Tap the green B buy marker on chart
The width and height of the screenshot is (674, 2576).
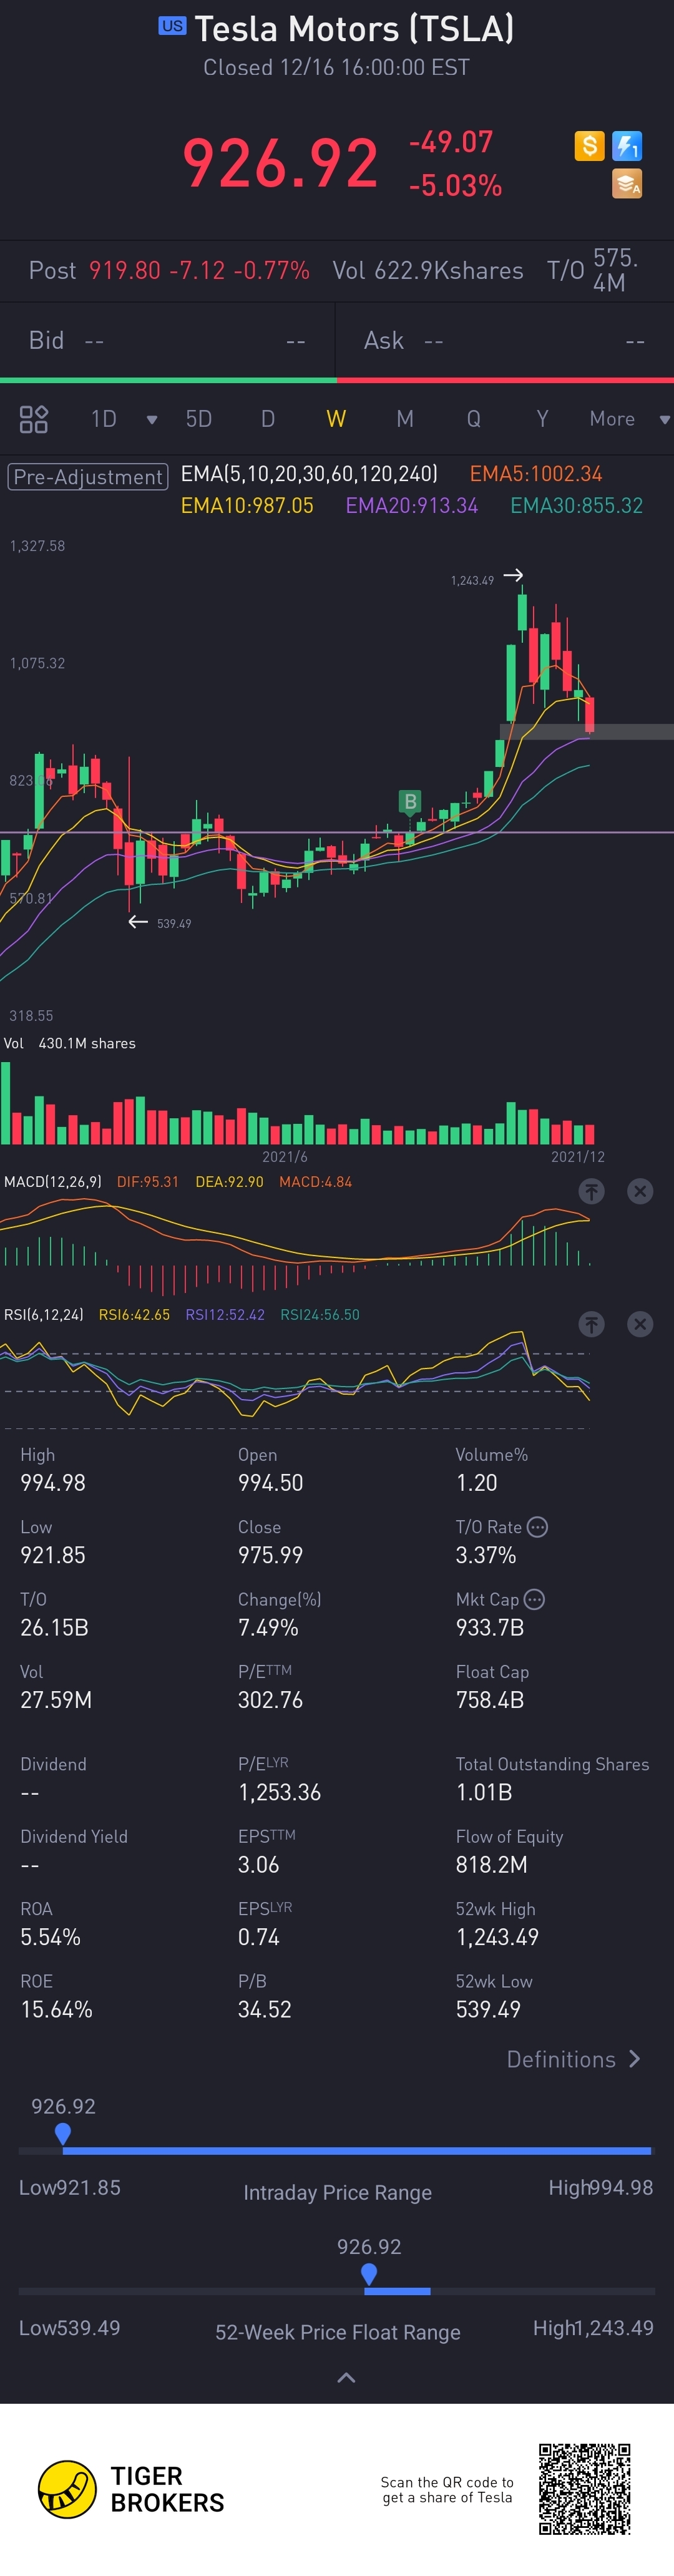point(410,802)
